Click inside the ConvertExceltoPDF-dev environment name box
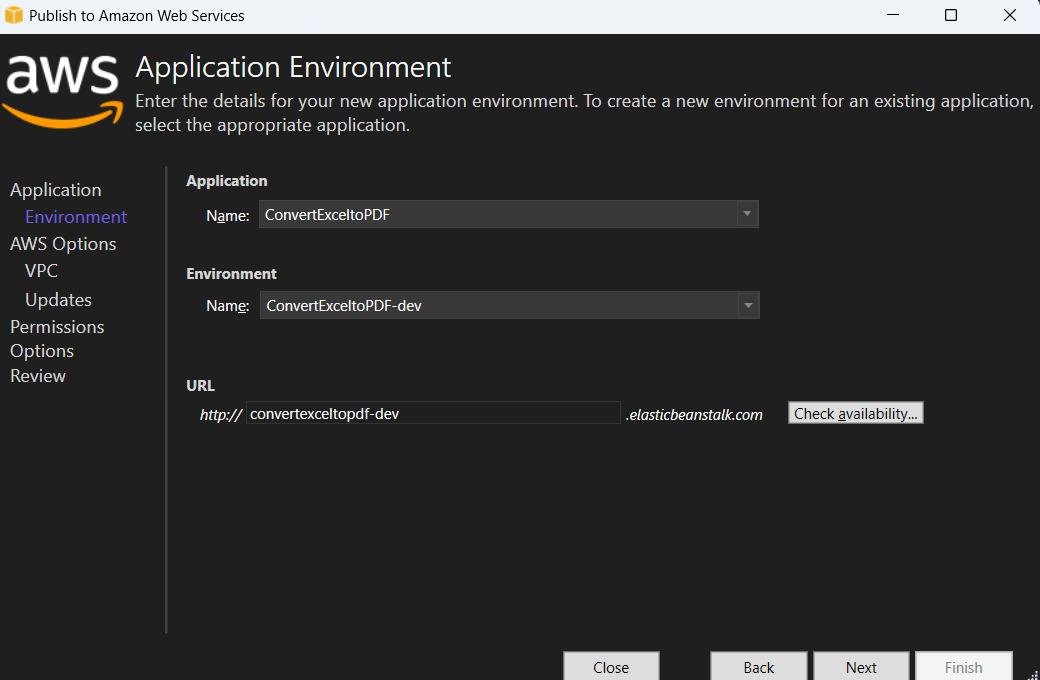Image resolution: width=1040 pixels, height=680 pixels. (x=509, y=306)
